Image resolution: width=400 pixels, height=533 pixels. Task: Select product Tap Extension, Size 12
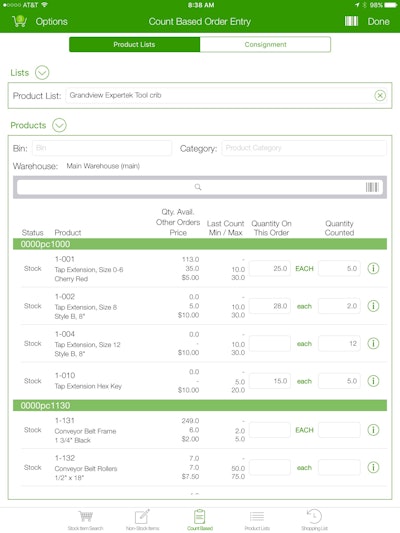87,344
